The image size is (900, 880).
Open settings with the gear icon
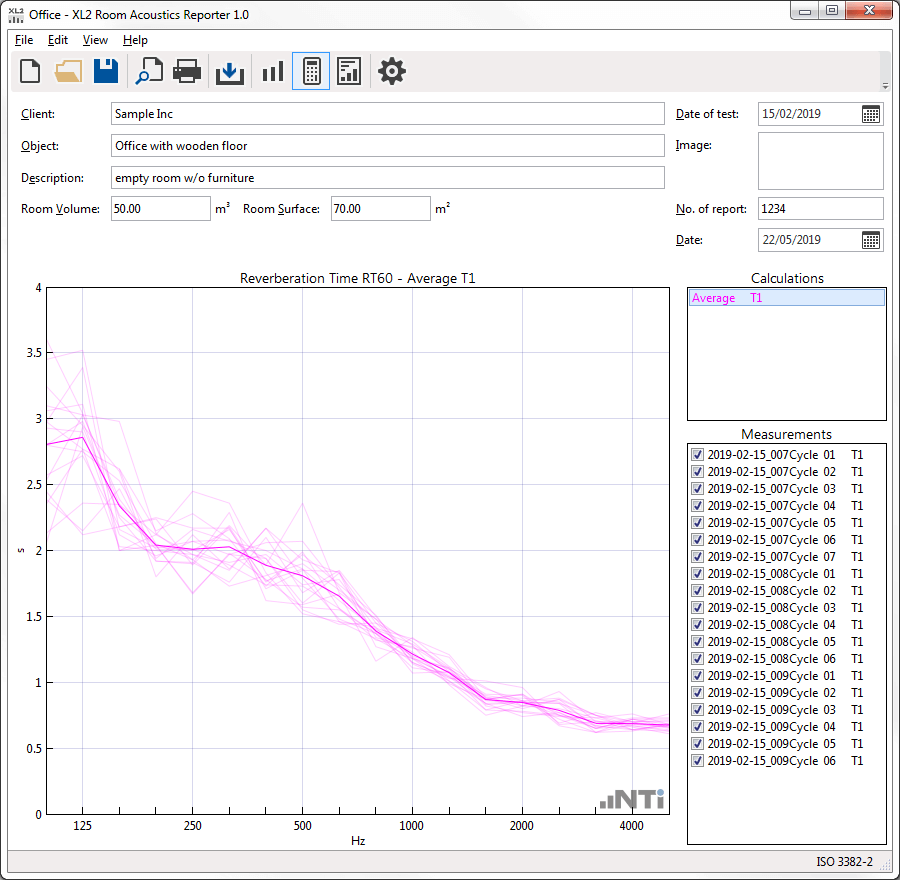[392, 72]
